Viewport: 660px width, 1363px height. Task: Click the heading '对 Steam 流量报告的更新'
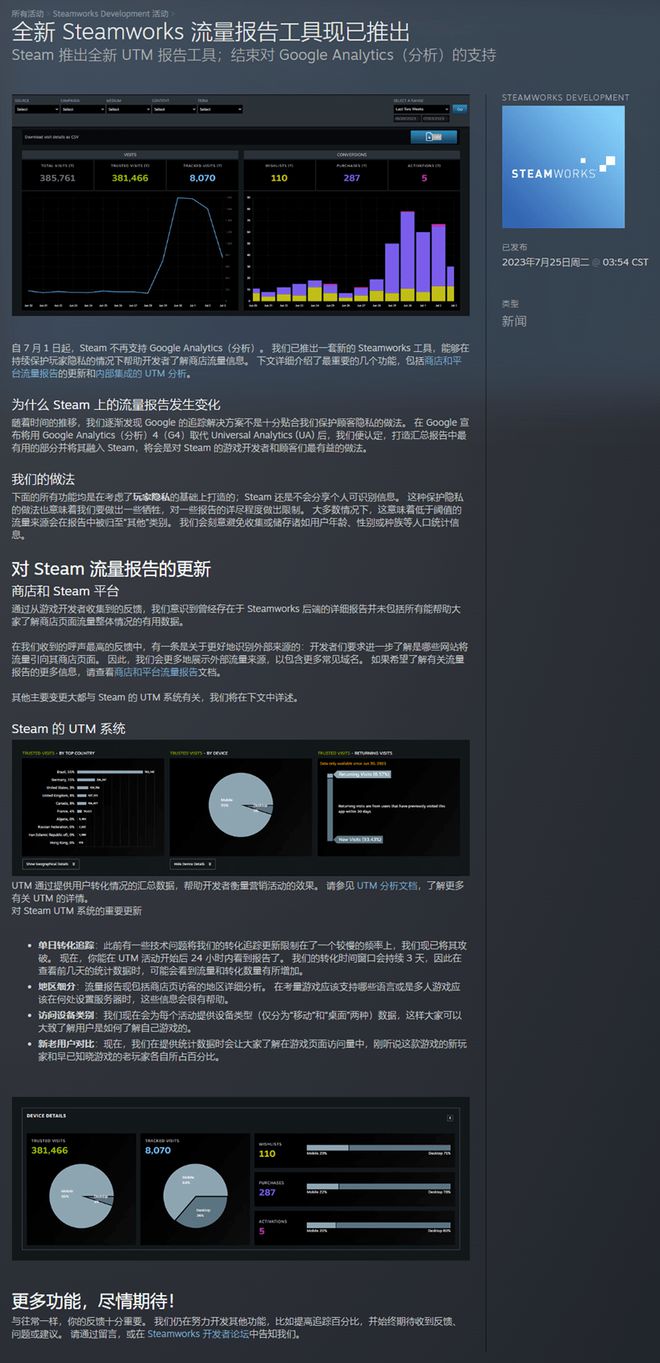point(111,569)
